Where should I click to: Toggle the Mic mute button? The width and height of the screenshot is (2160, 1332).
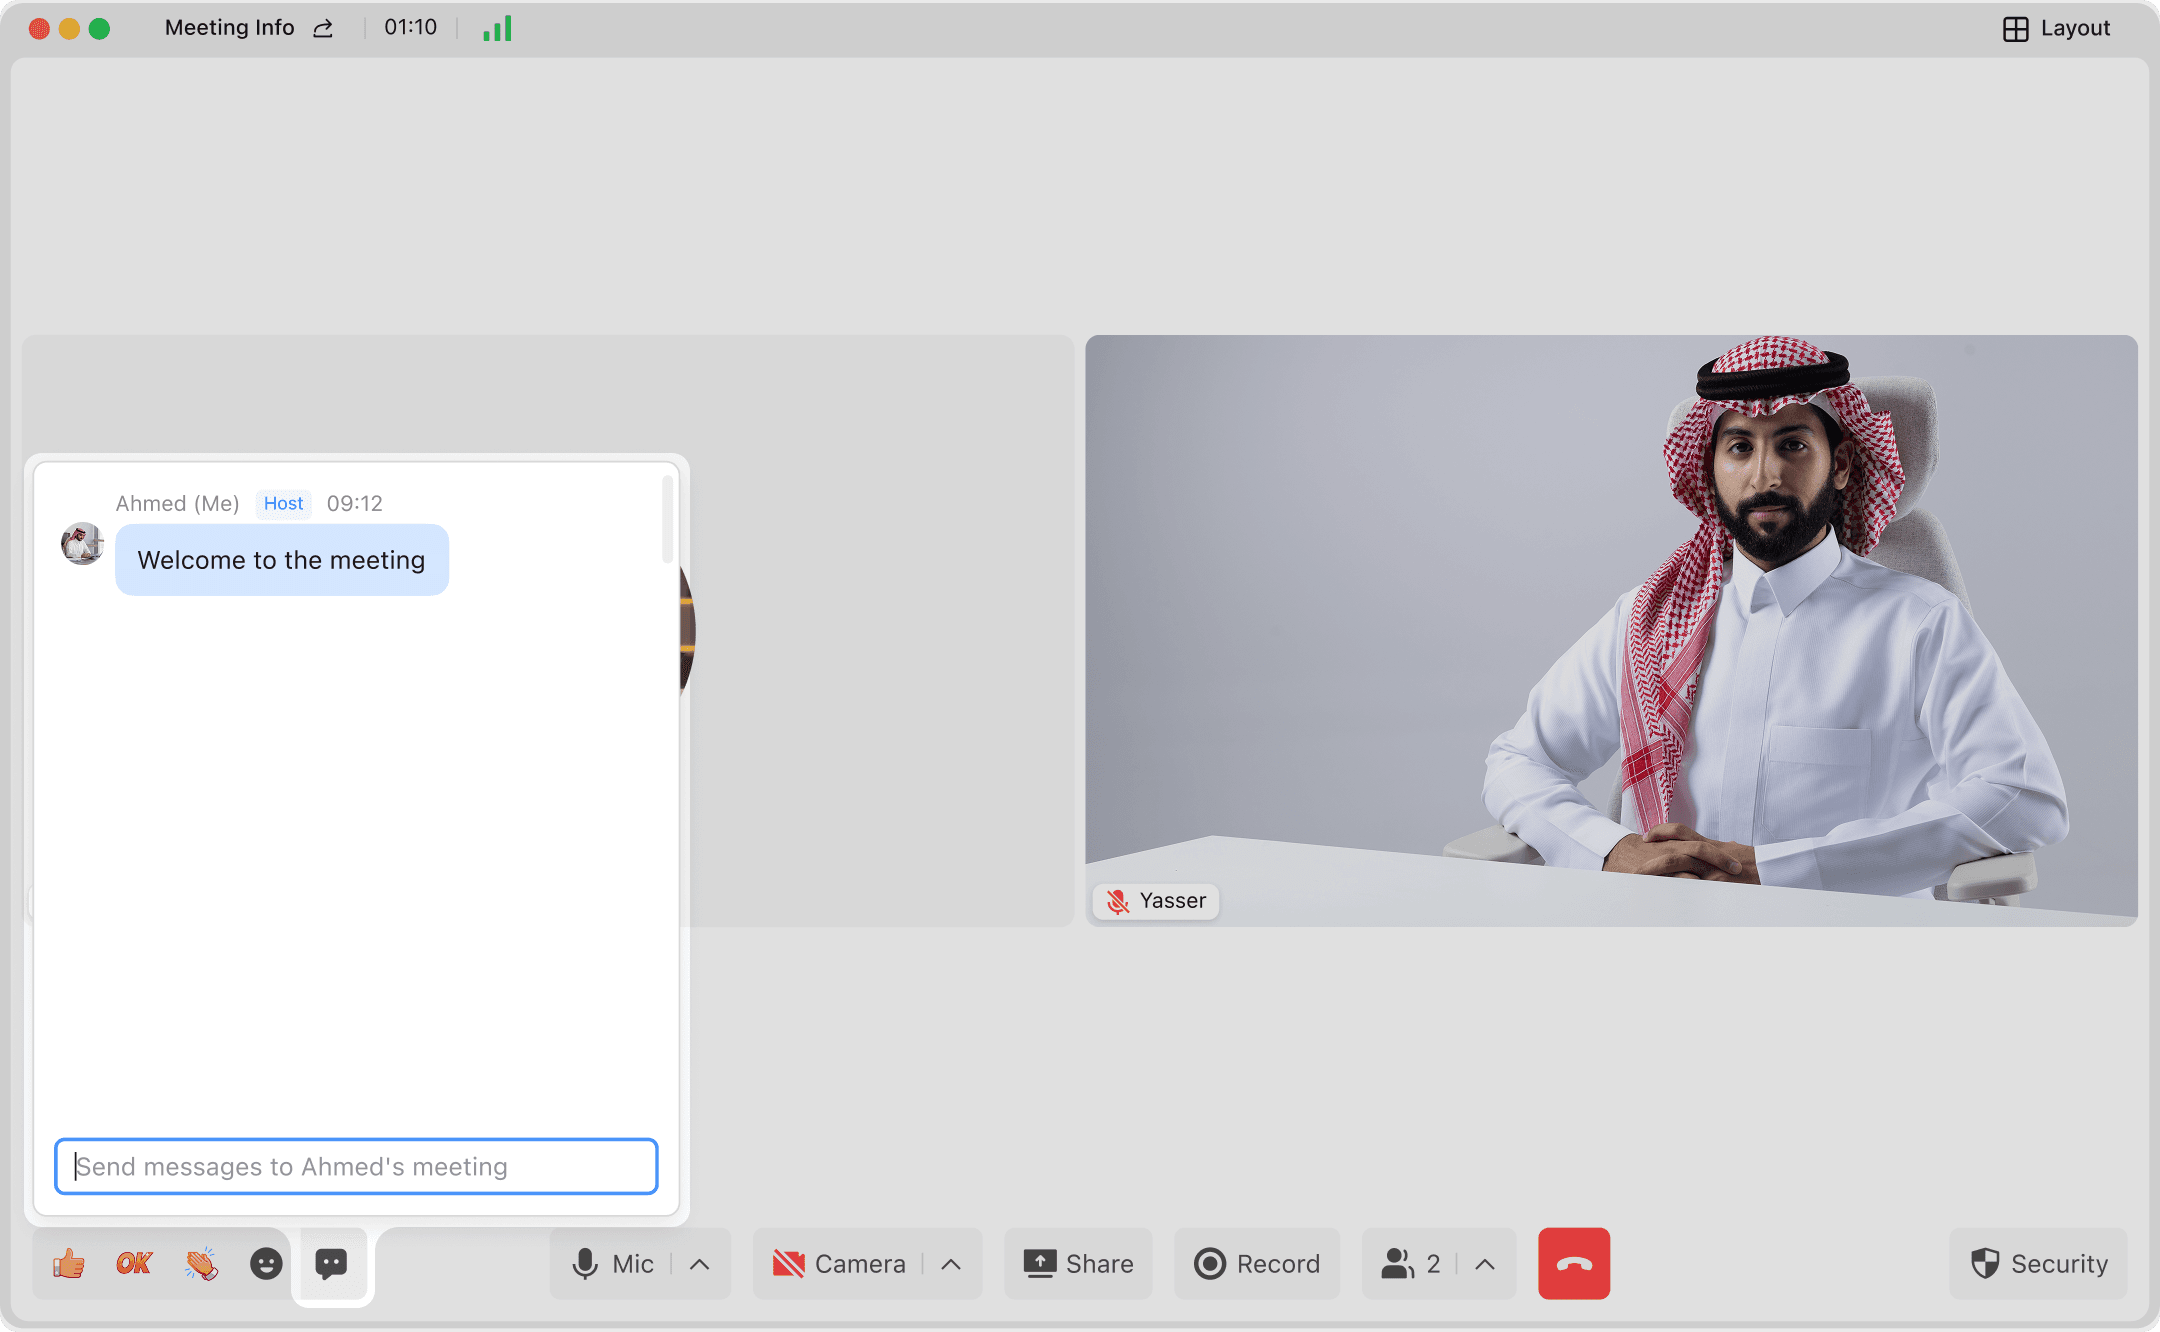(x=613, y=1264)
